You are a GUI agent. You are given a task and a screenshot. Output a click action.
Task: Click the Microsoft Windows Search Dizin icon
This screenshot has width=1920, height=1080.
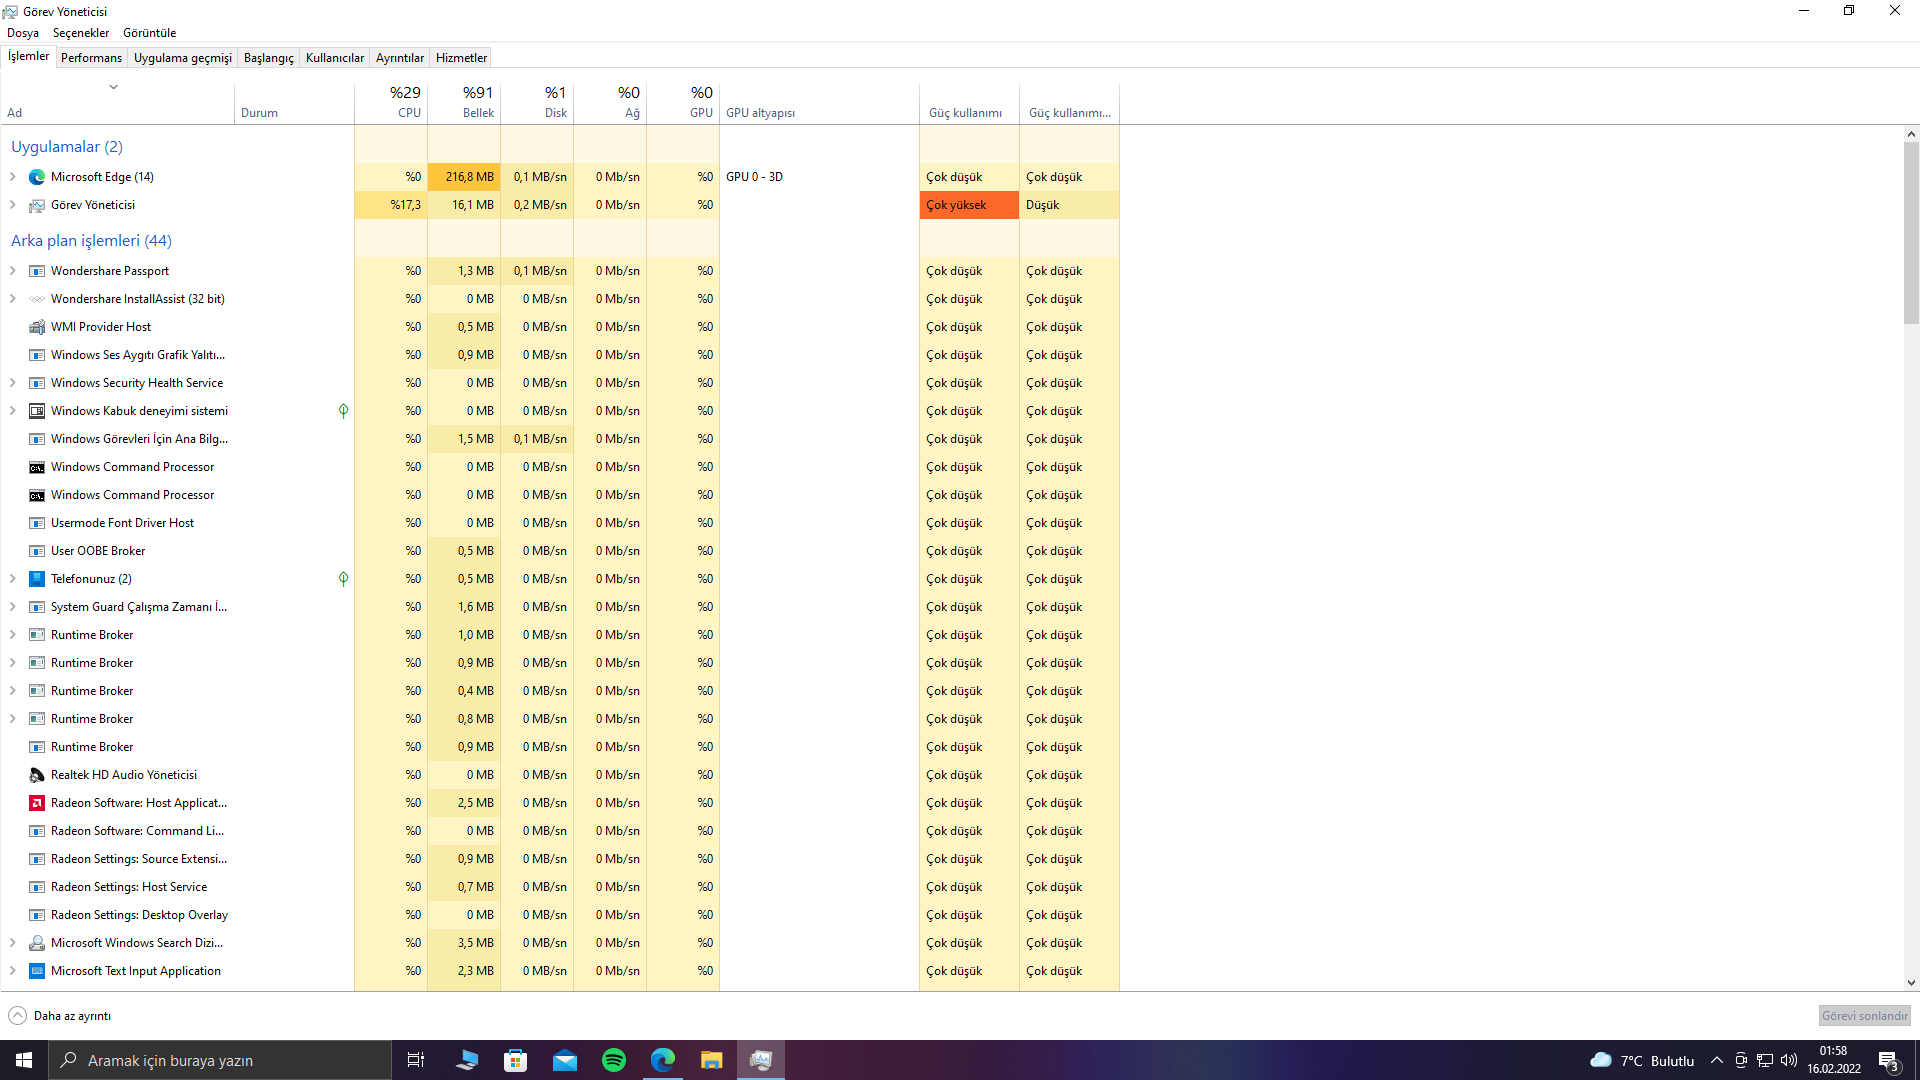click(37, 943)
